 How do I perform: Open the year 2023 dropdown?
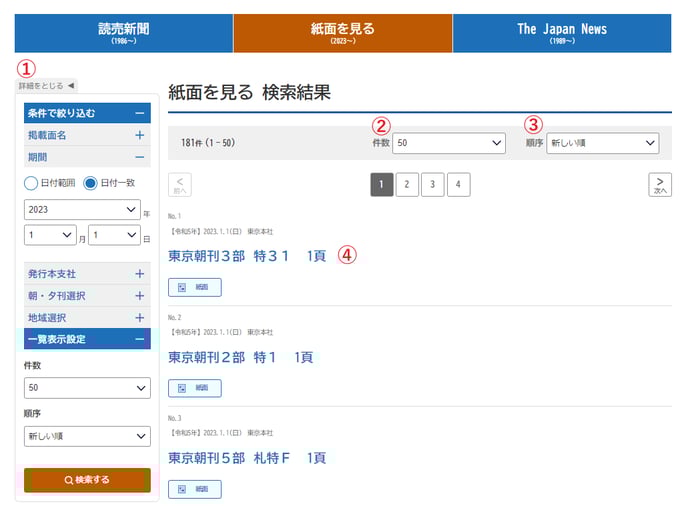pyautogui.click(x=81, y=210)
